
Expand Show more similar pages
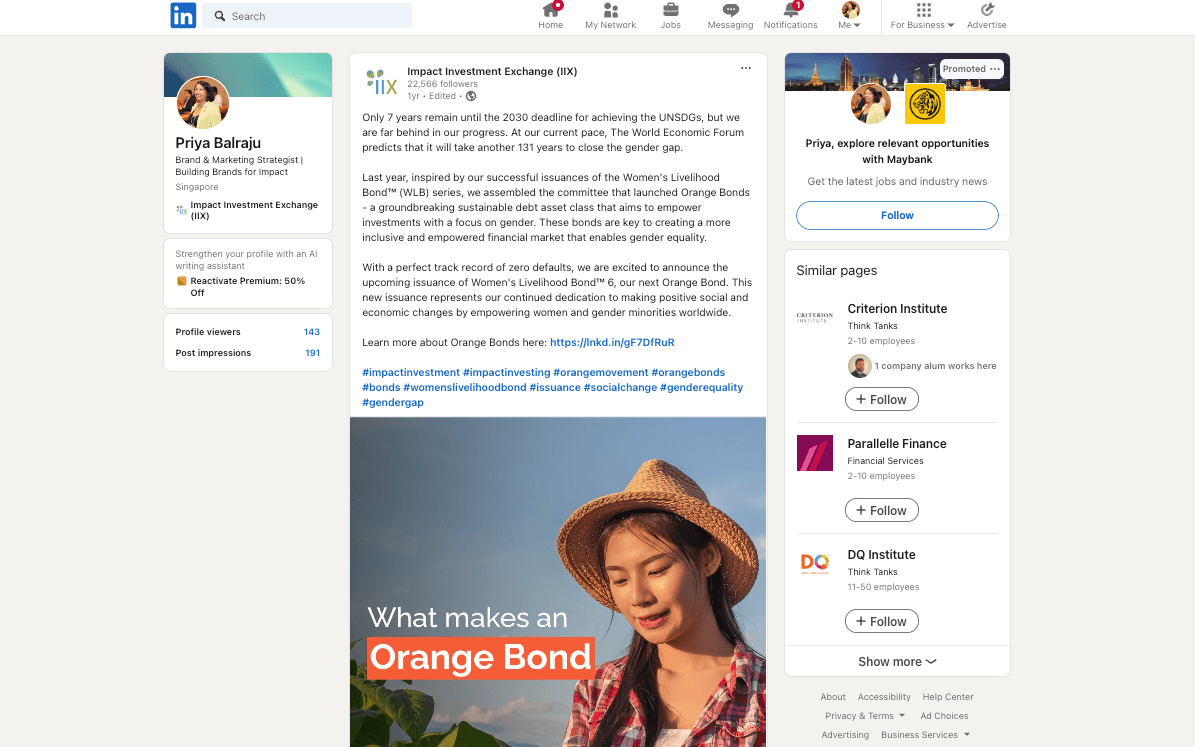pos(897,662)
